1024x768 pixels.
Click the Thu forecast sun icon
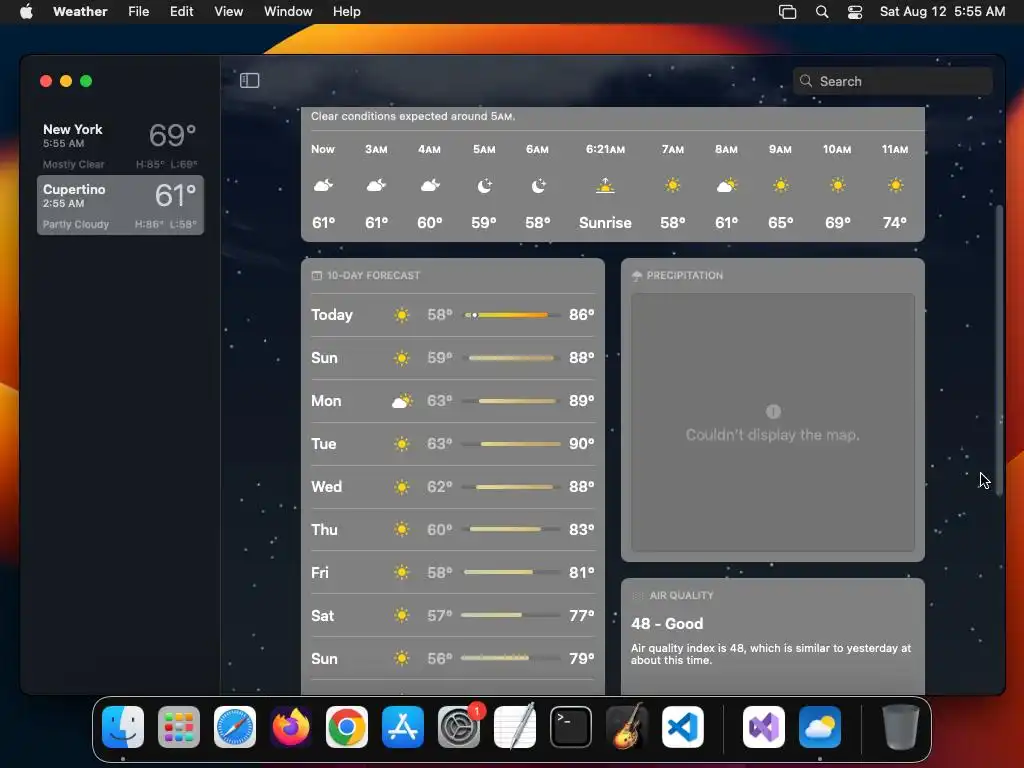coord(402,530)
